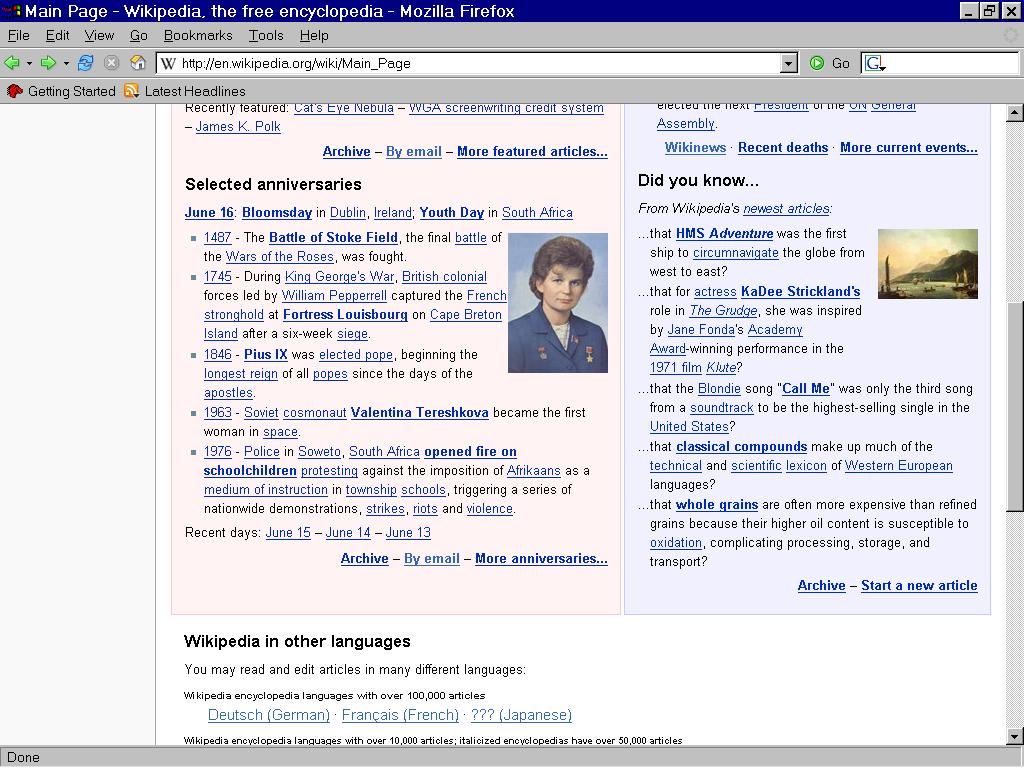Open the June 15 recent day link
This screenshot has height=768, width=1024.
(288, 532)
